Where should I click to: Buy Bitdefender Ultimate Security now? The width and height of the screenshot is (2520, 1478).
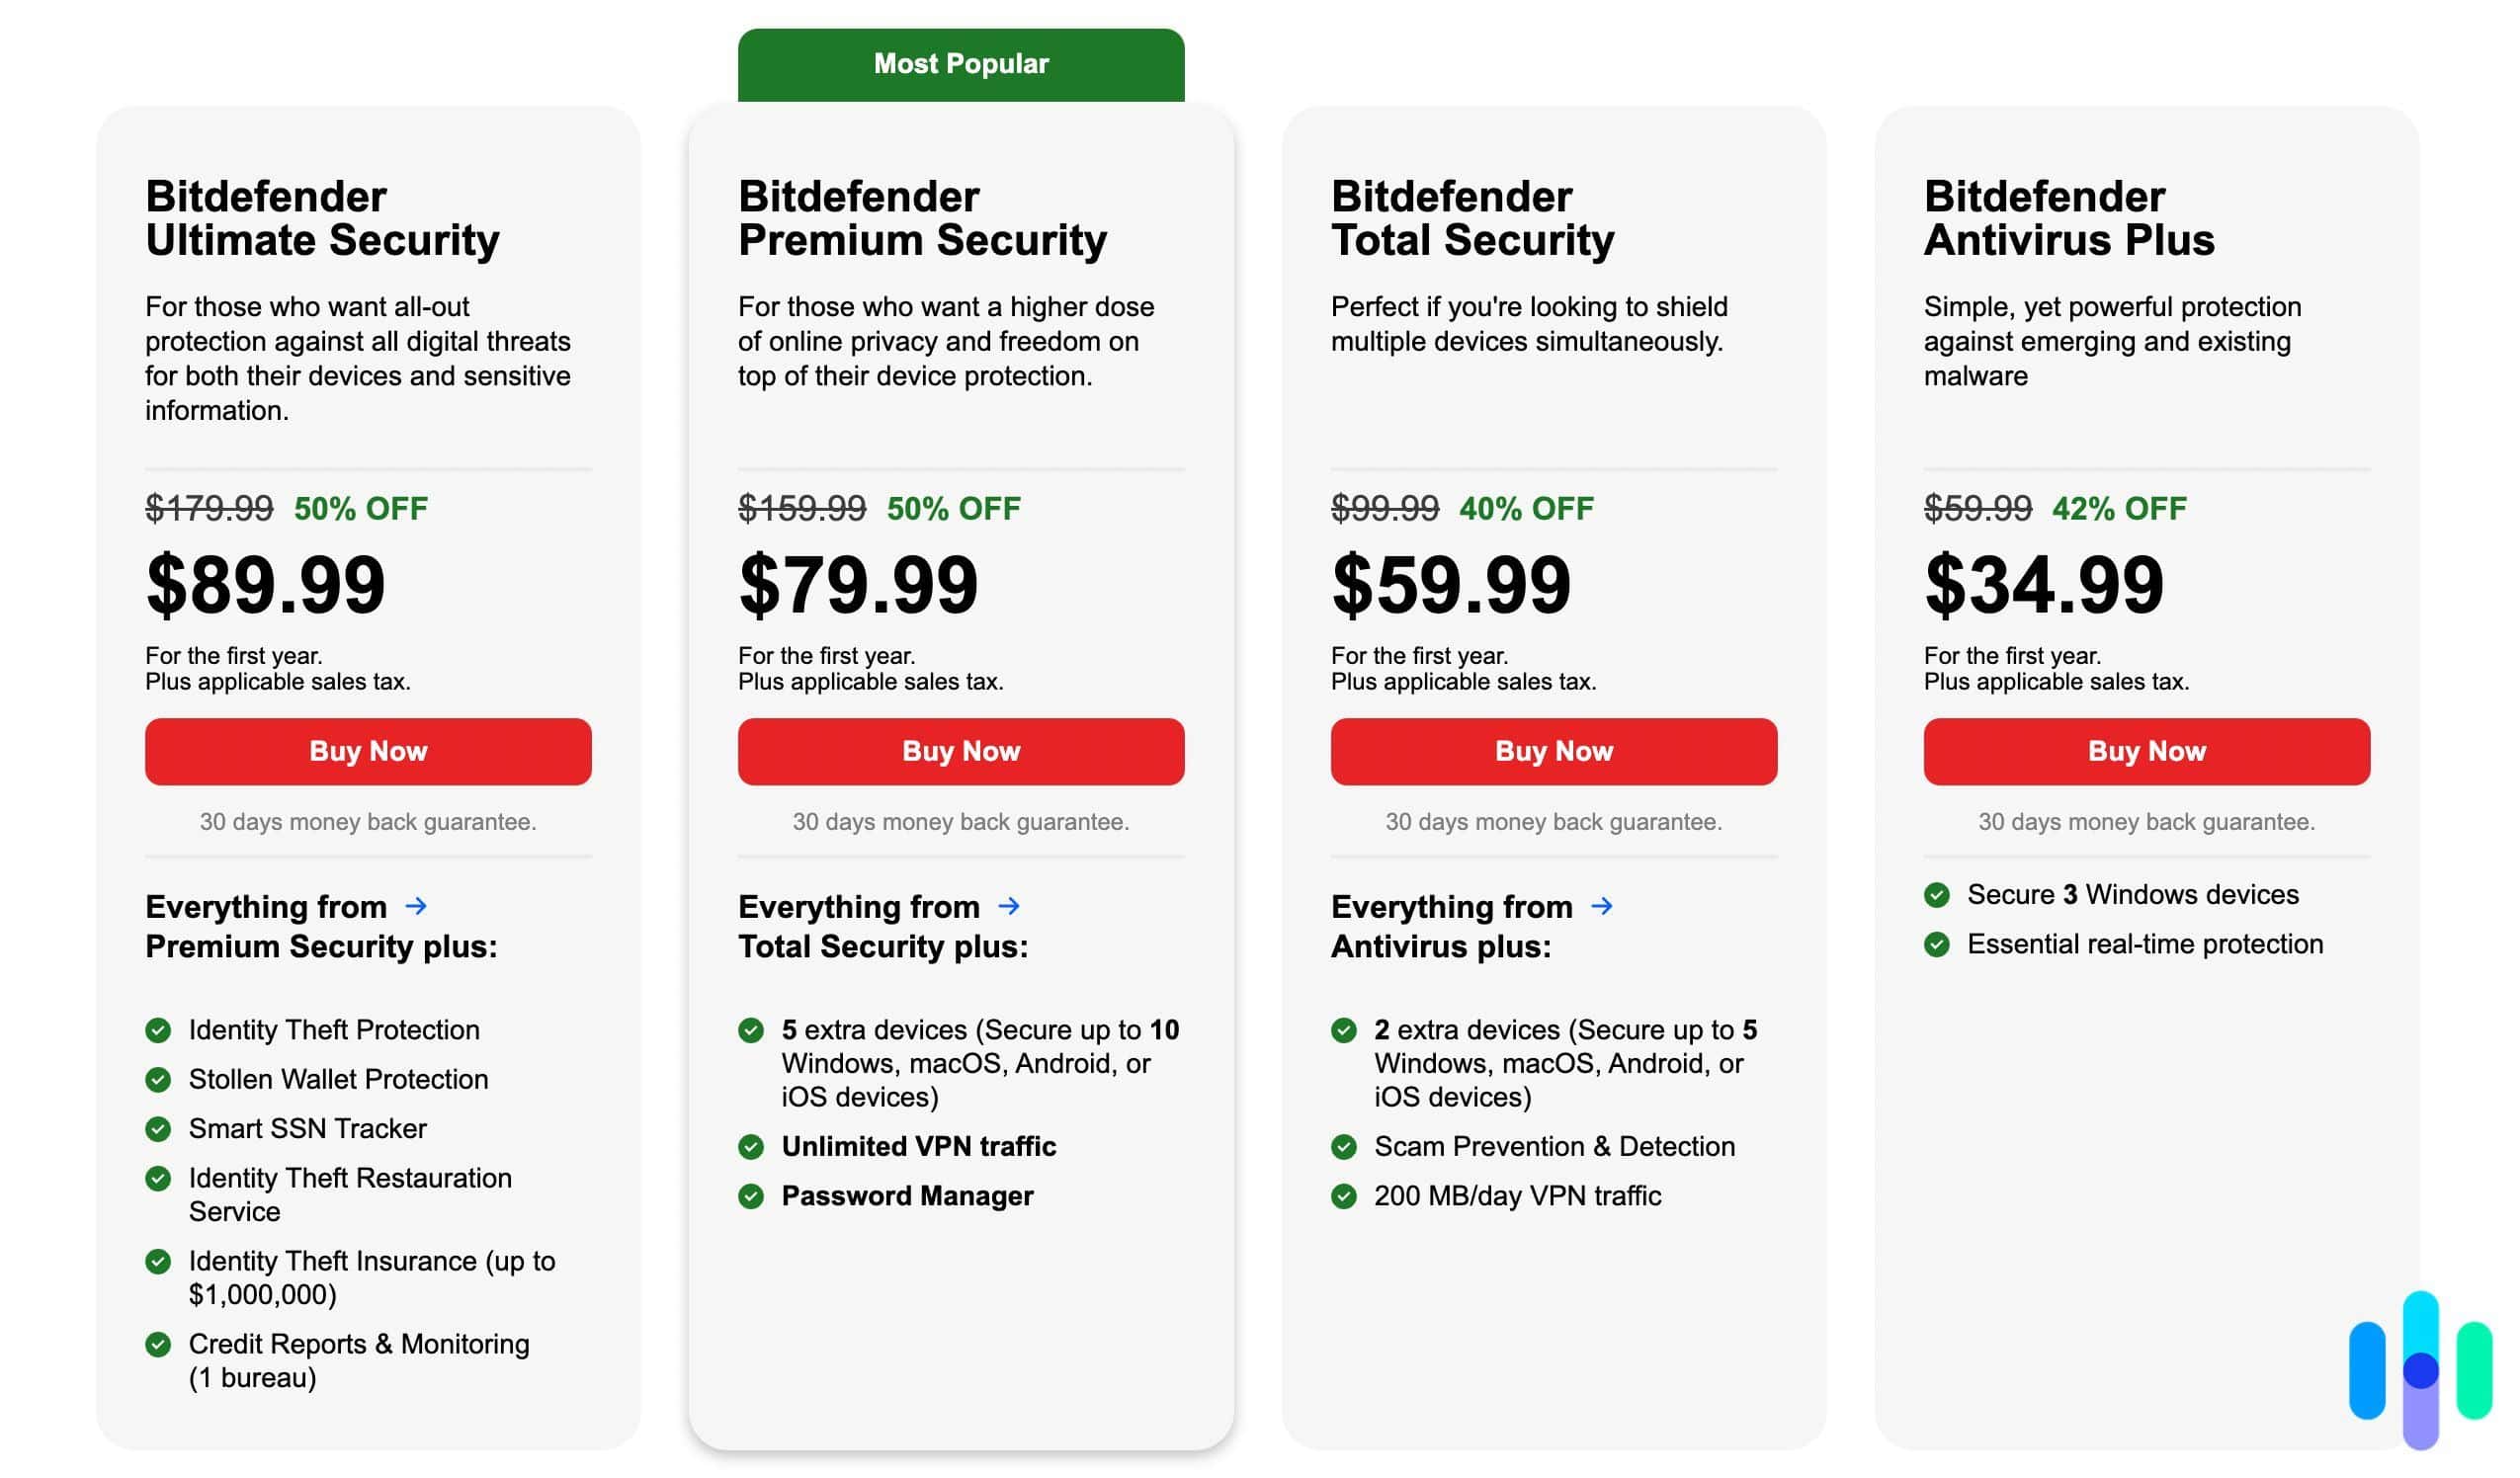tap(366, 751)
